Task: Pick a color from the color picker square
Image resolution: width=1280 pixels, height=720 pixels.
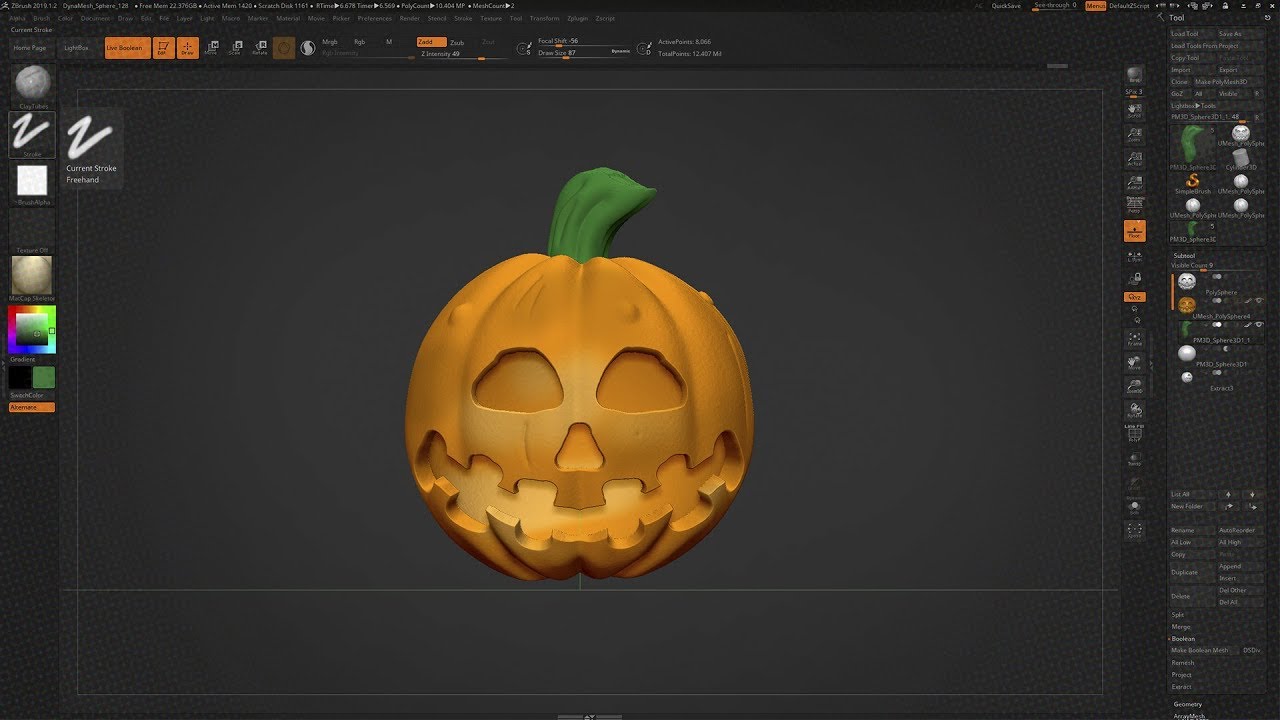Action: click(32, 330)
